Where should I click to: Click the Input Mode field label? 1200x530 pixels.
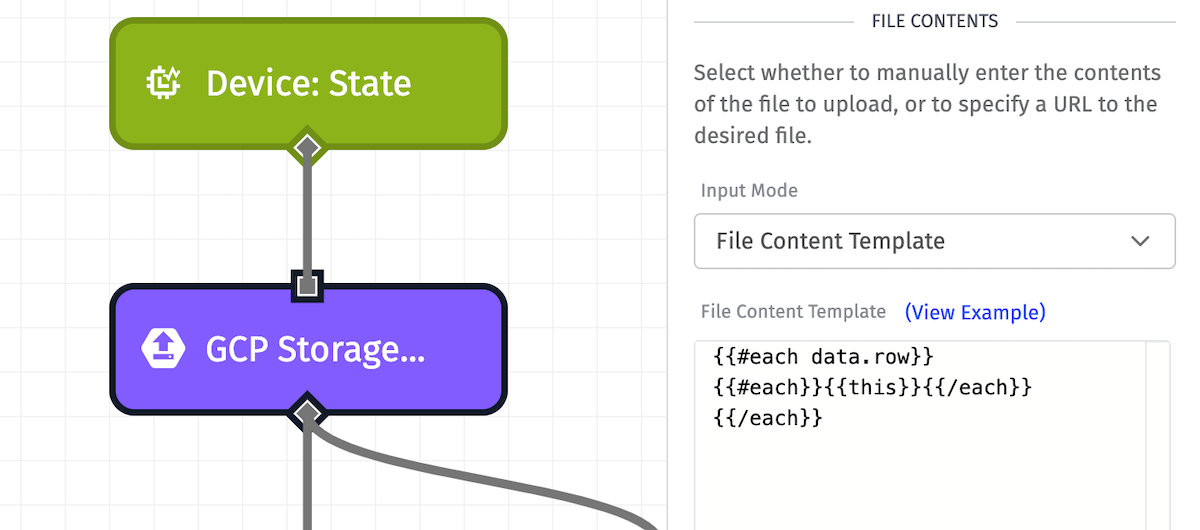click(749, 191)
